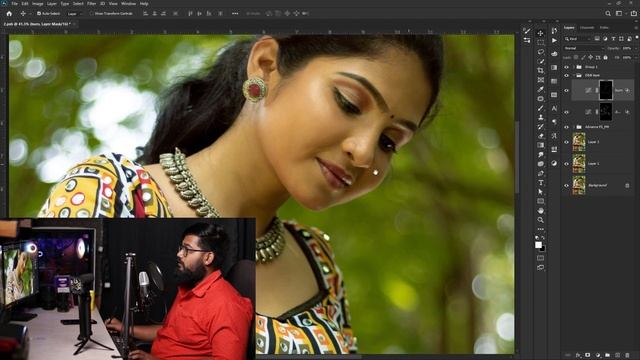Open the layer filter Kind dropdown
640x360 pixels.
click(x=578, y=39)
